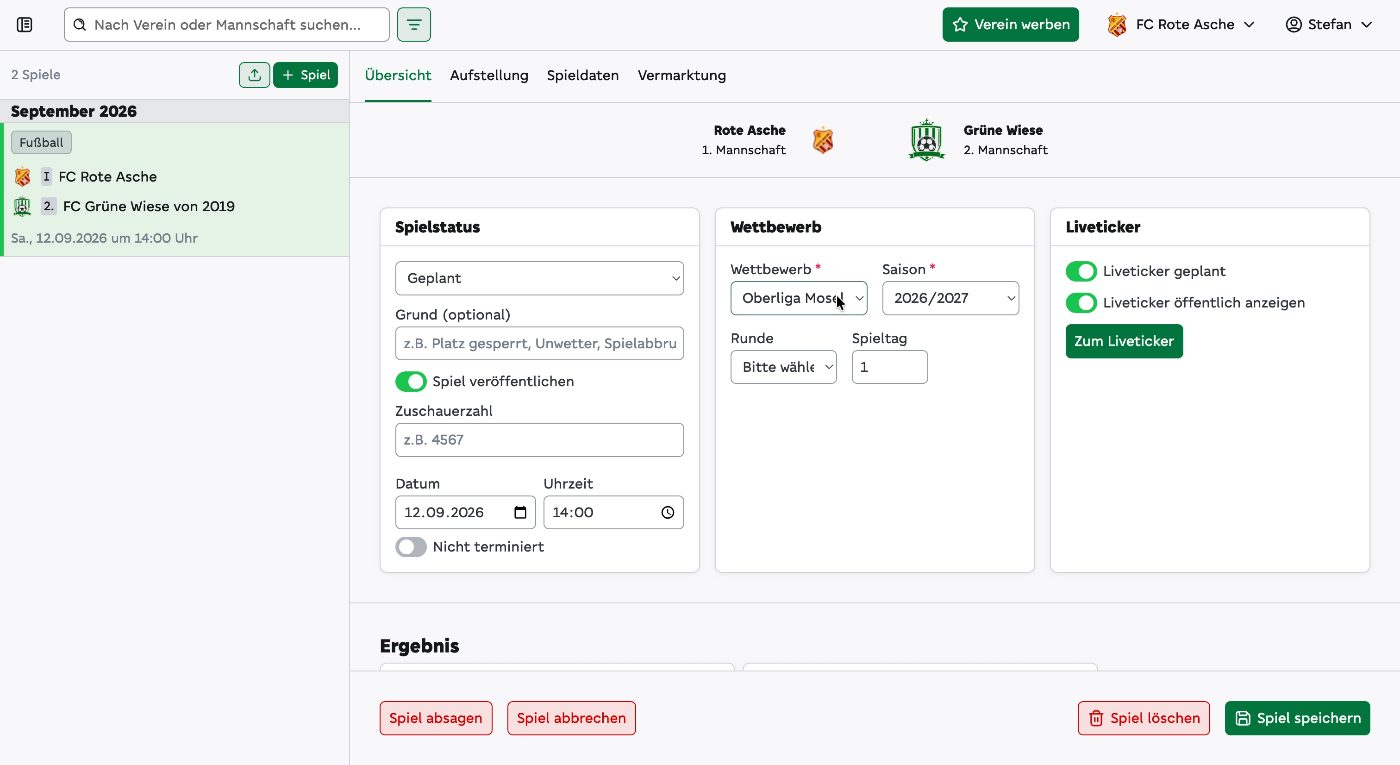Click the Rote Asche crest in the match header
The image size is (1400, 765).
coord(823,140)
